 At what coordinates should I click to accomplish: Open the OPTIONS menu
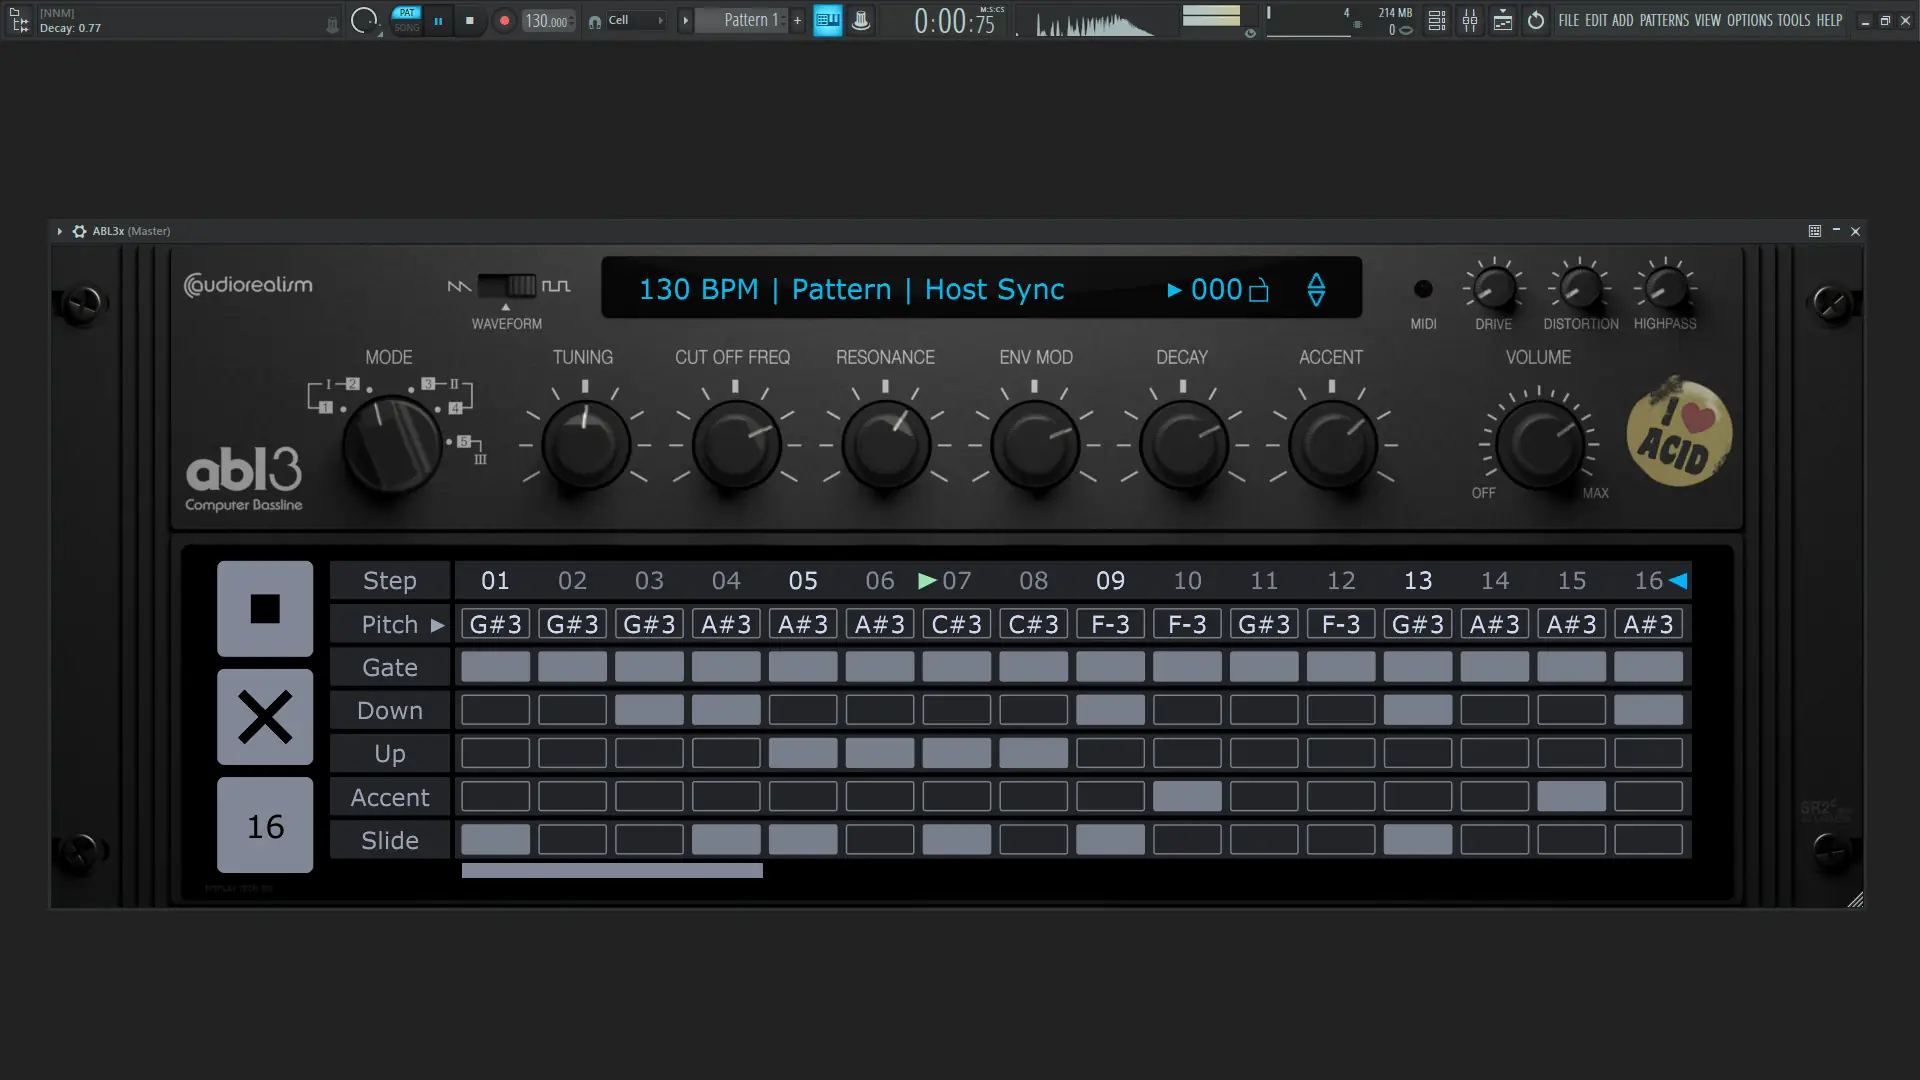coord(1749,21)
